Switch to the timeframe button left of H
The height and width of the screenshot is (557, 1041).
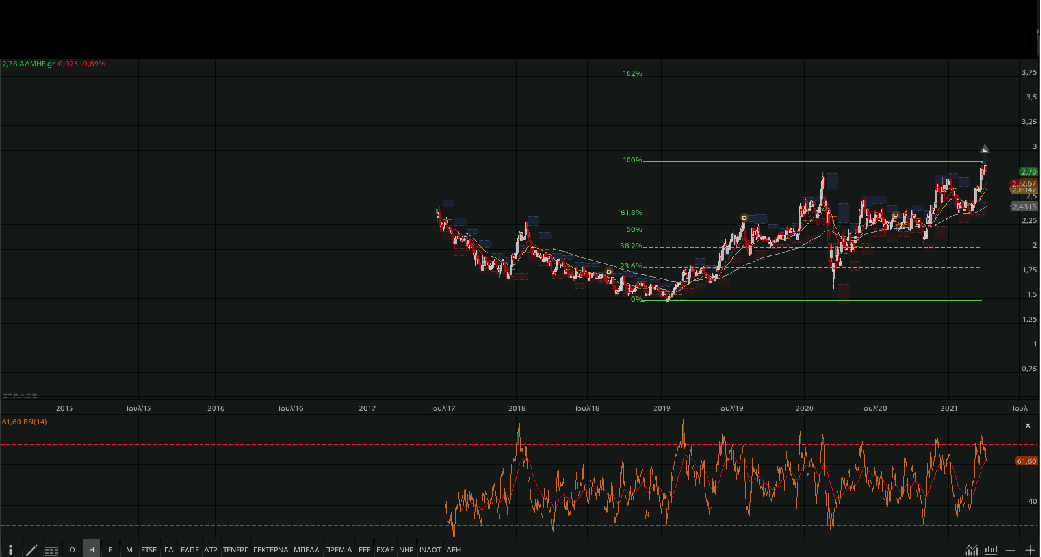pos(72,549)
